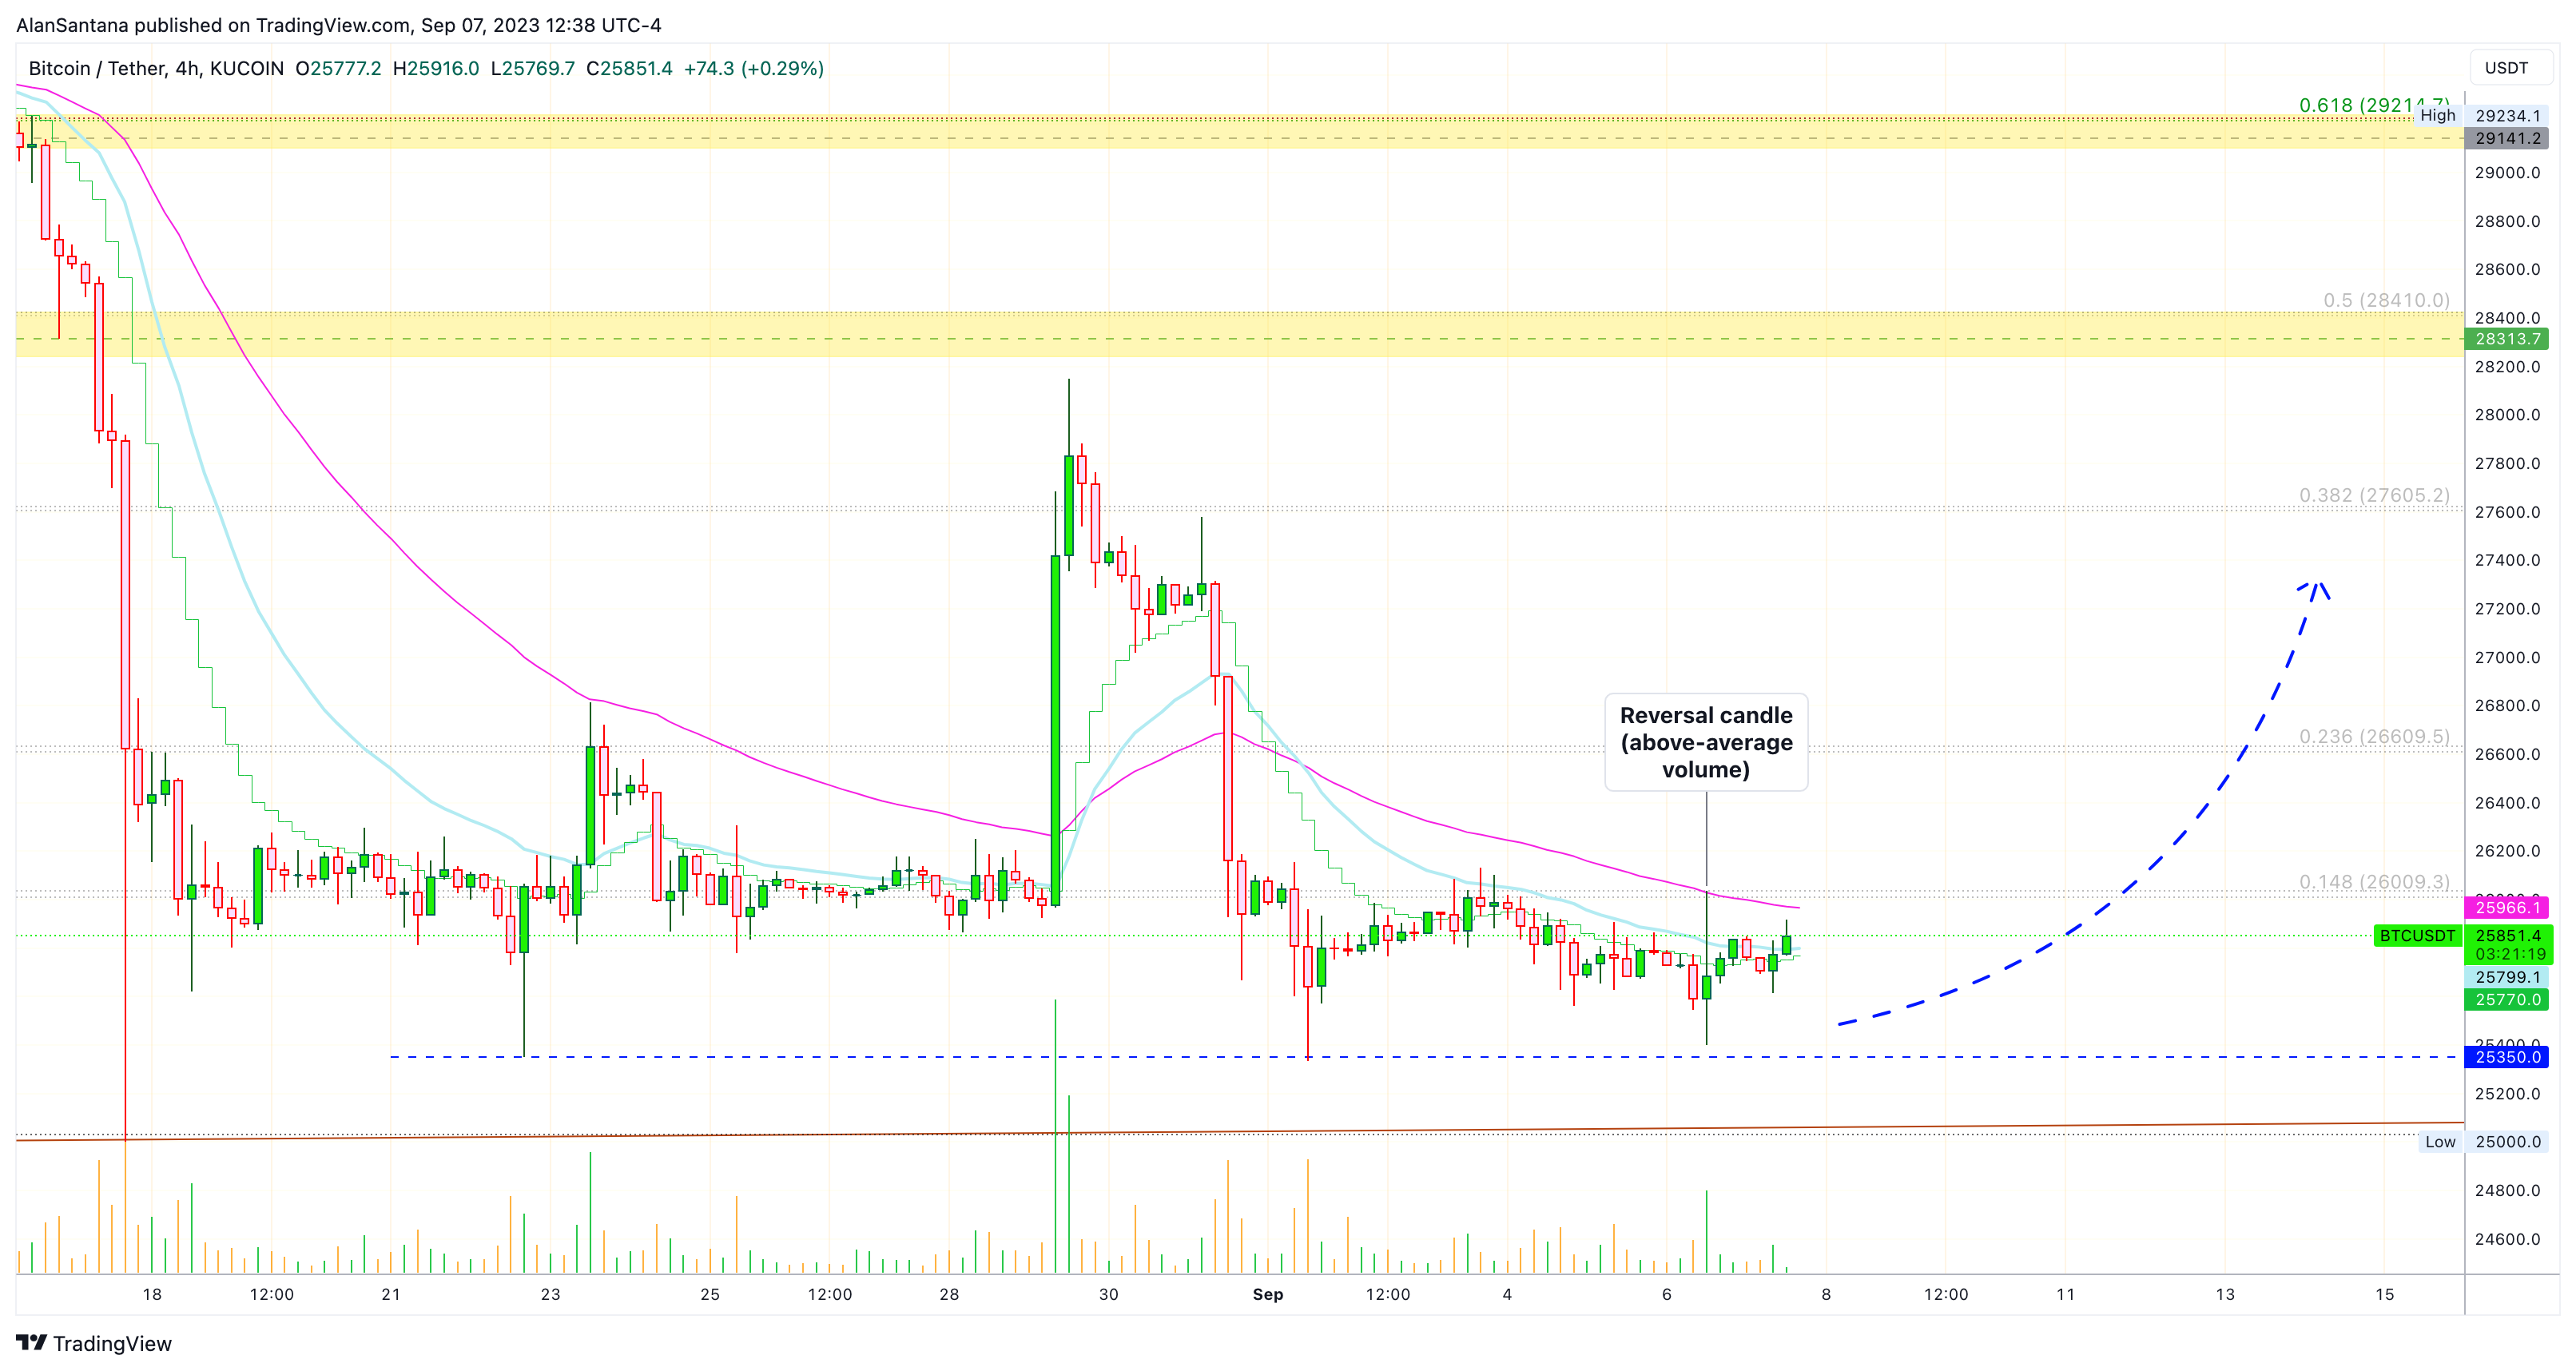Click the '28' date on the time axis

(949, 1294)
